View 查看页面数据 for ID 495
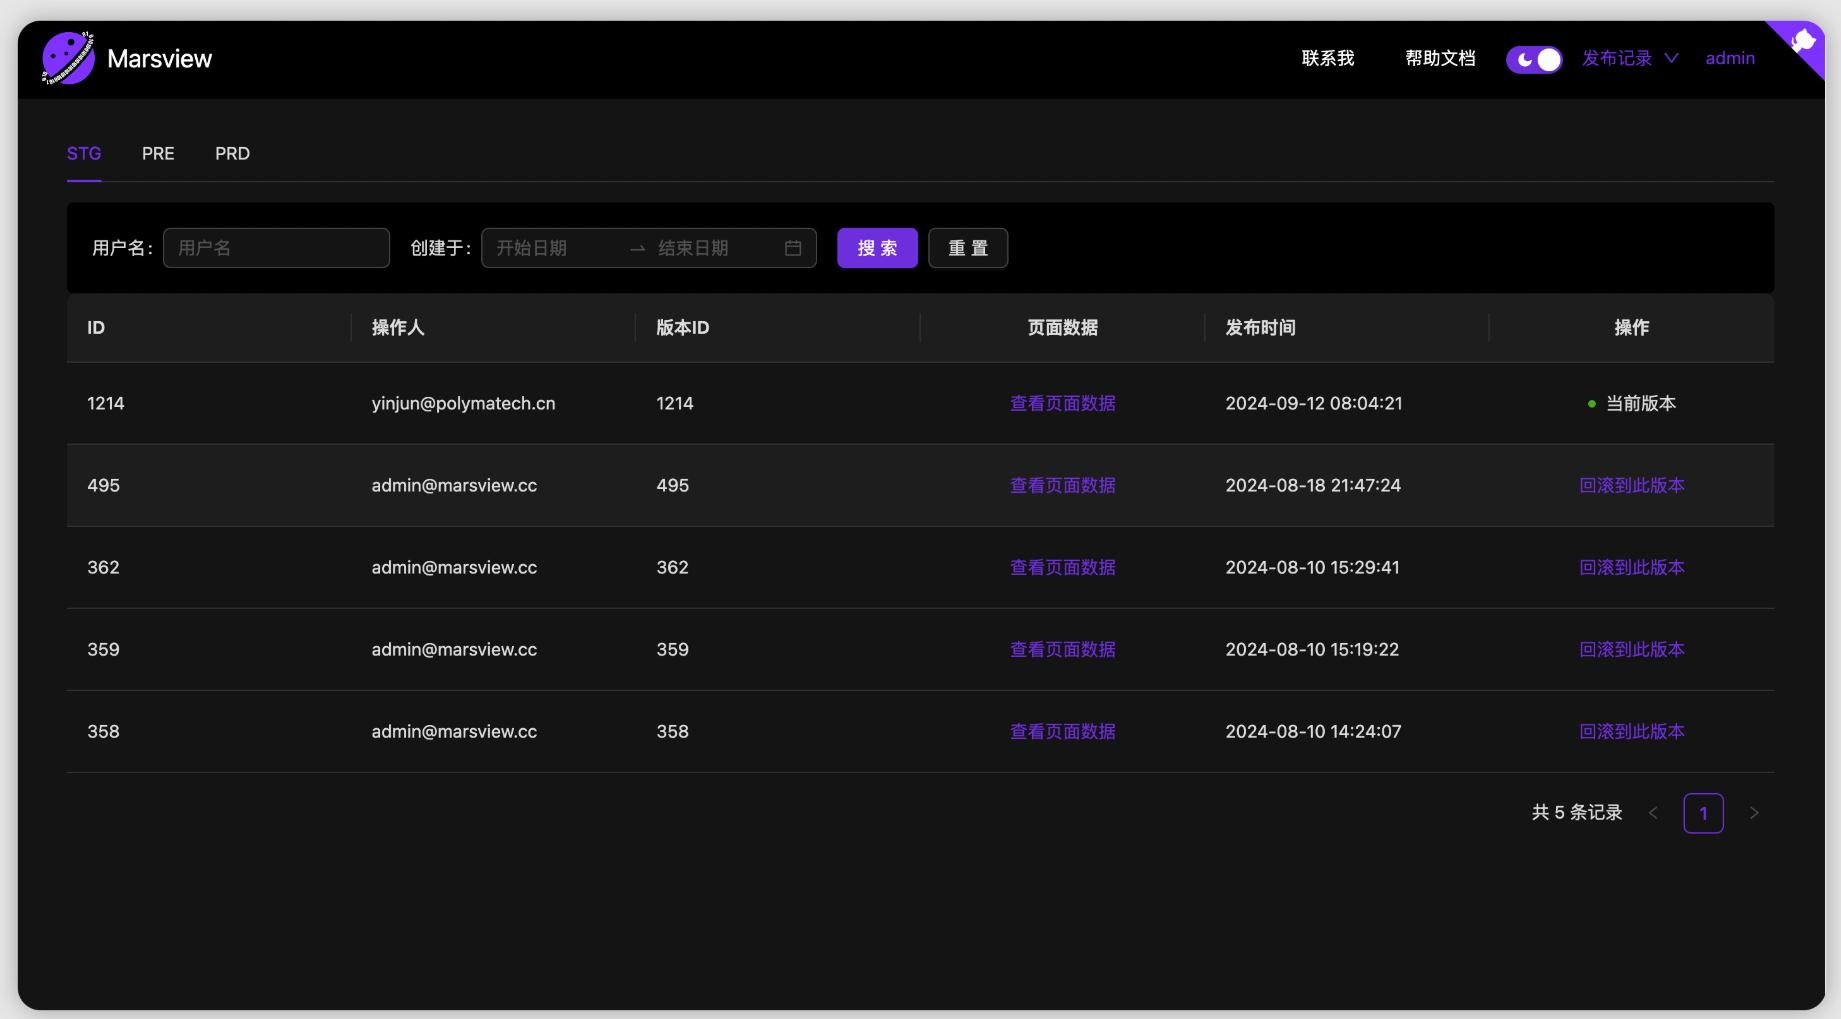This screenshot has width=1841, height=1019. 1062,485
